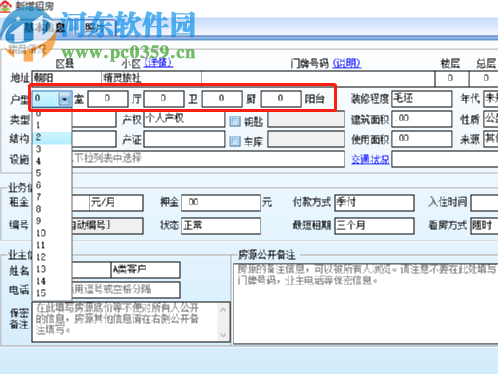Open the 详选 link next to 小区
The width and height of the screenshot is (498, 374).
pos(158,63)
